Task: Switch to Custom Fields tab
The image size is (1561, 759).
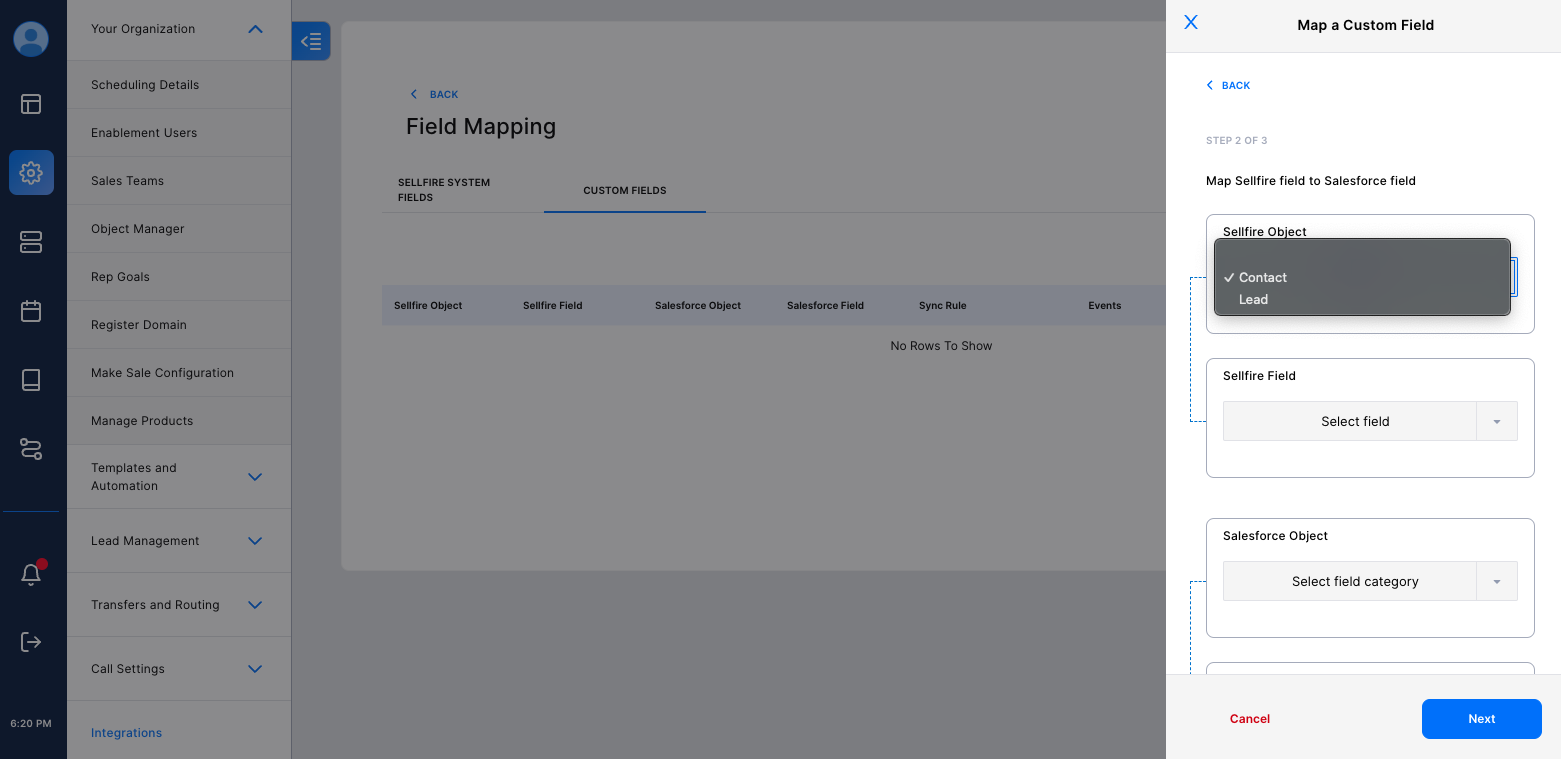Action: [x=625, y=190]
